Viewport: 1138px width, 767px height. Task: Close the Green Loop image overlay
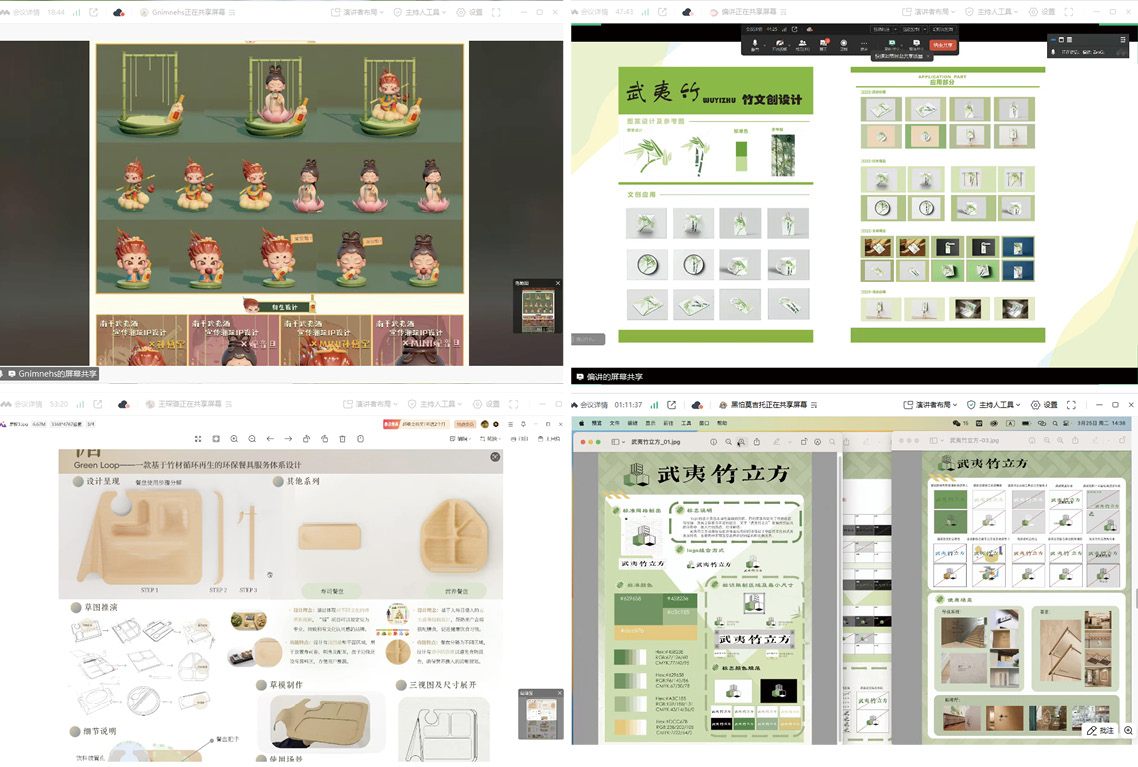(x=495, y=457)
